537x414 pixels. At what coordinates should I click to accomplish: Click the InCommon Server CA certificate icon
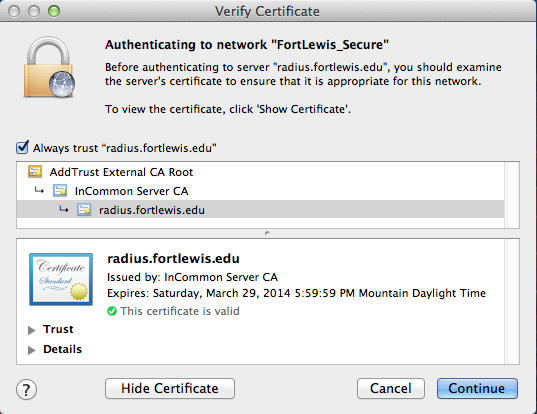[x=60, y=191]
